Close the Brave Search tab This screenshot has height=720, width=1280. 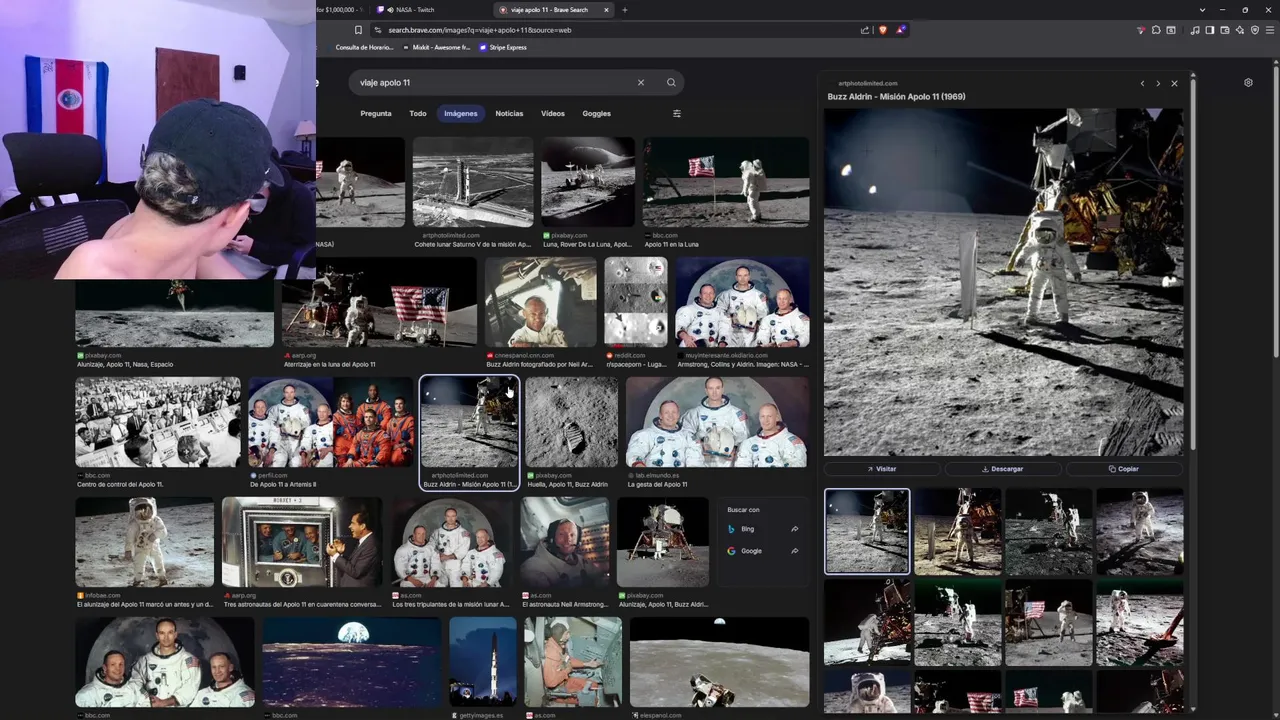tap(606, 10)
